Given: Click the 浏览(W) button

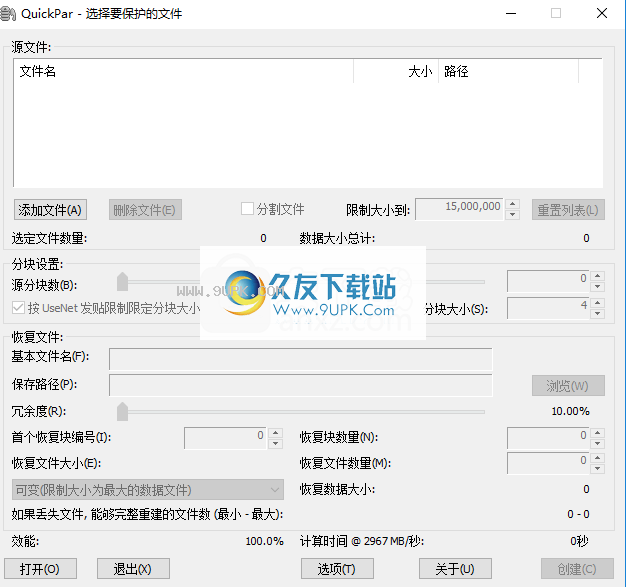Looking at the screenshot, I should click(568, 385).
